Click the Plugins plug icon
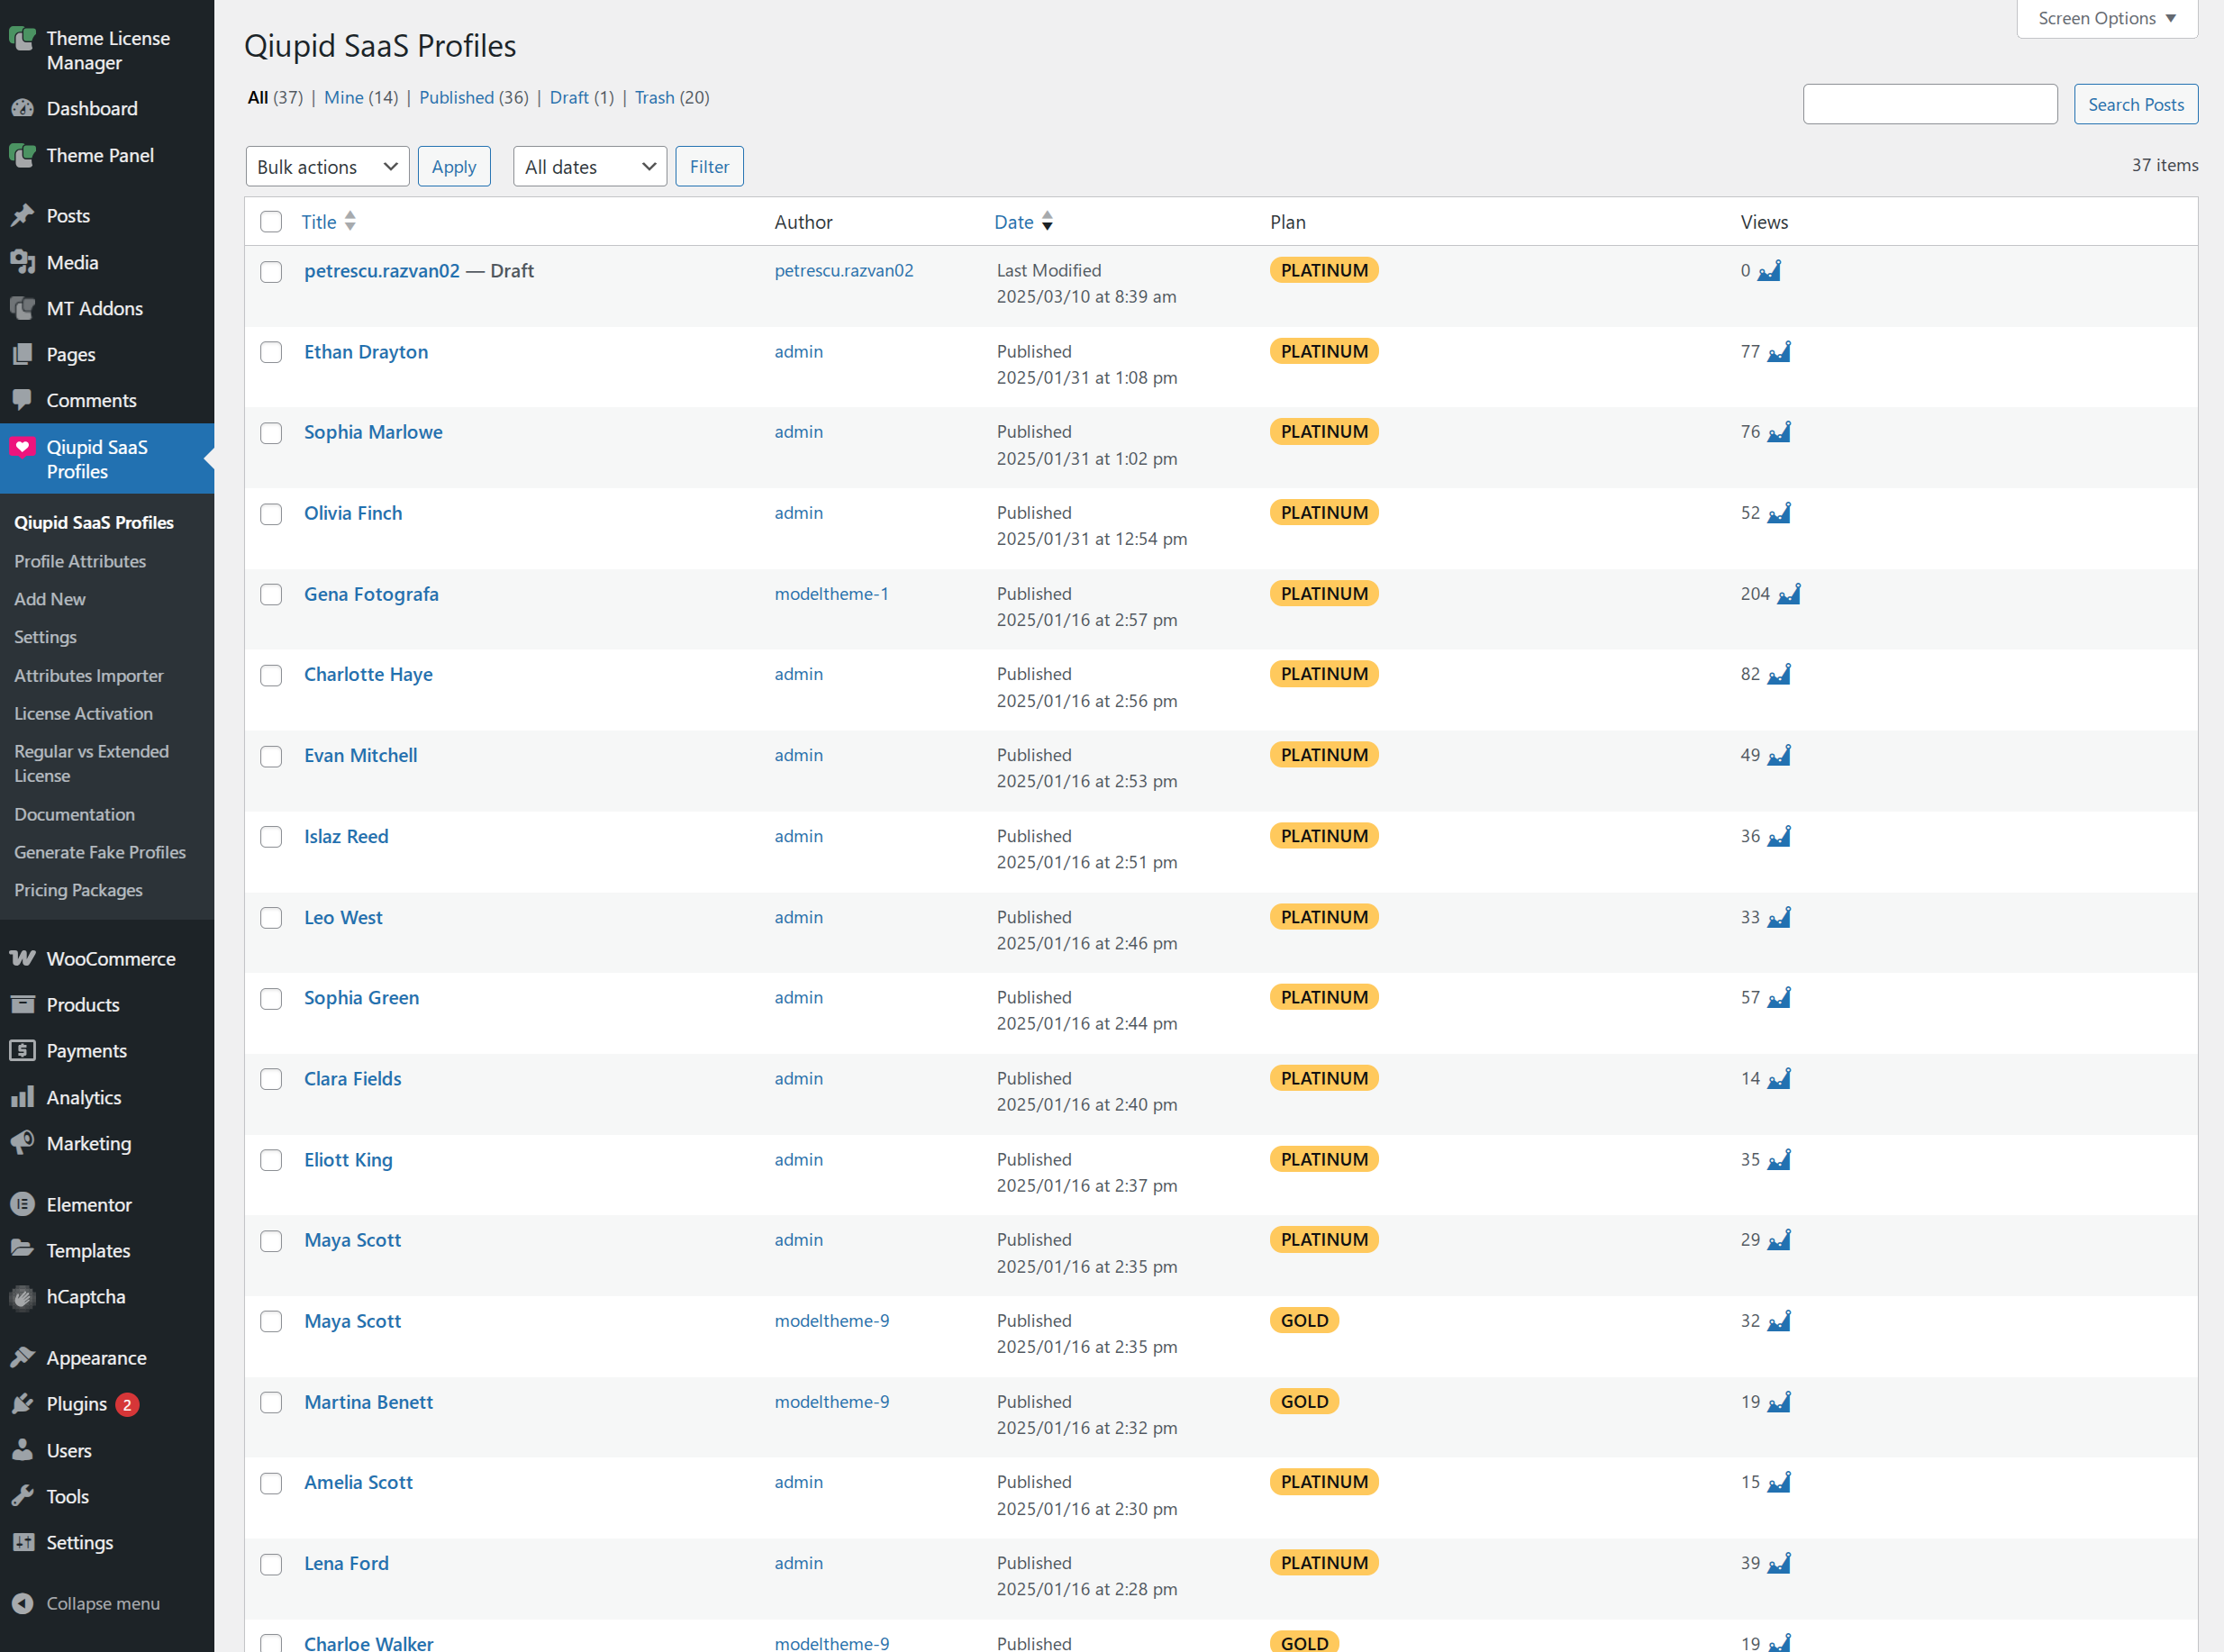Viewport: 2224px width, 1652px height. pos(22,1404)
